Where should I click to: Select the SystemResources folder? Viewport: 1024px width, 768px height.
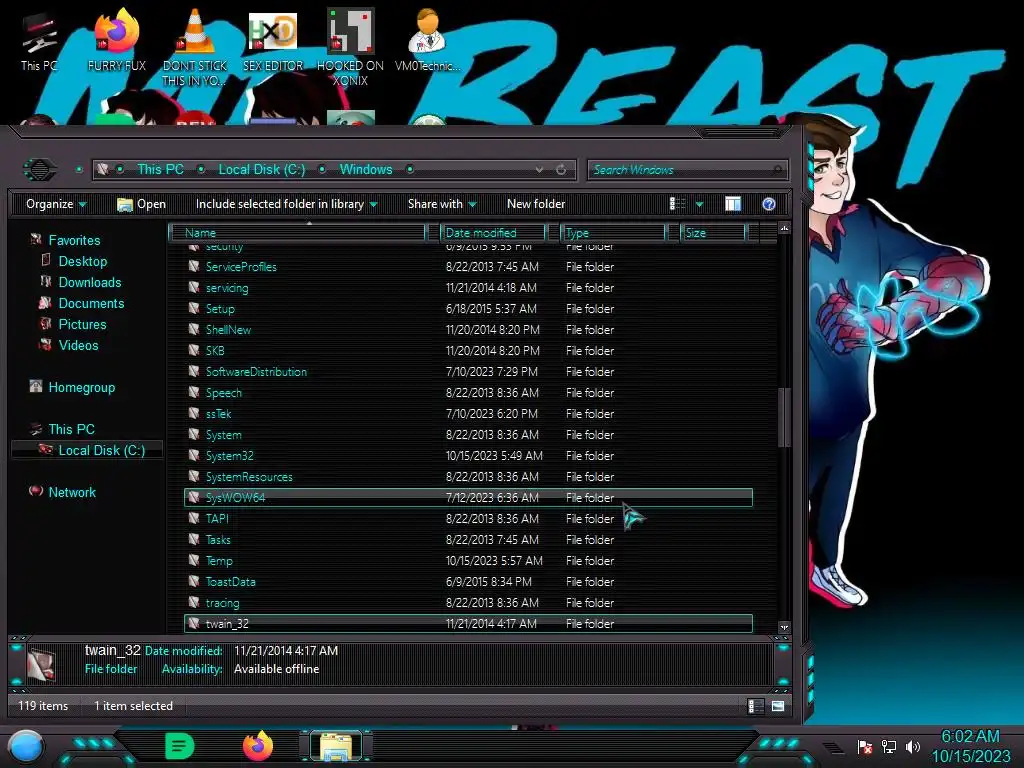tap(469, 477)
